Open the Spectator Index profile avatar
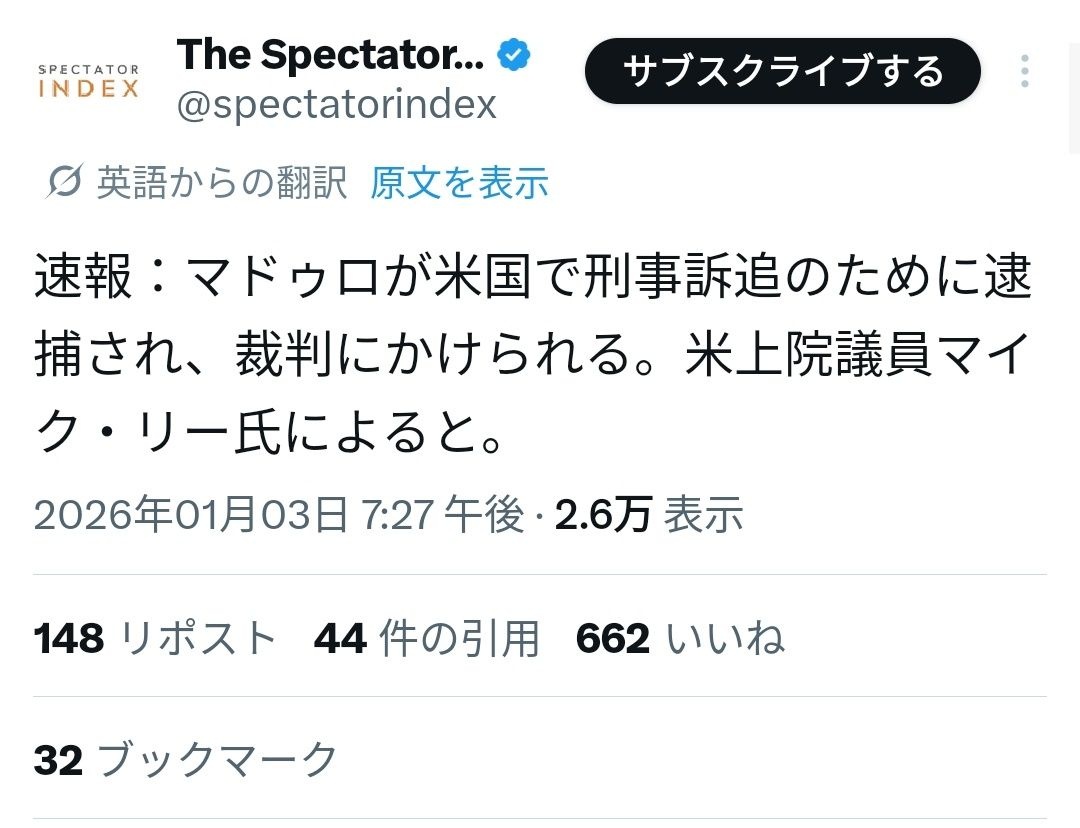1080x828 pixels. click(x=88, y=82)
